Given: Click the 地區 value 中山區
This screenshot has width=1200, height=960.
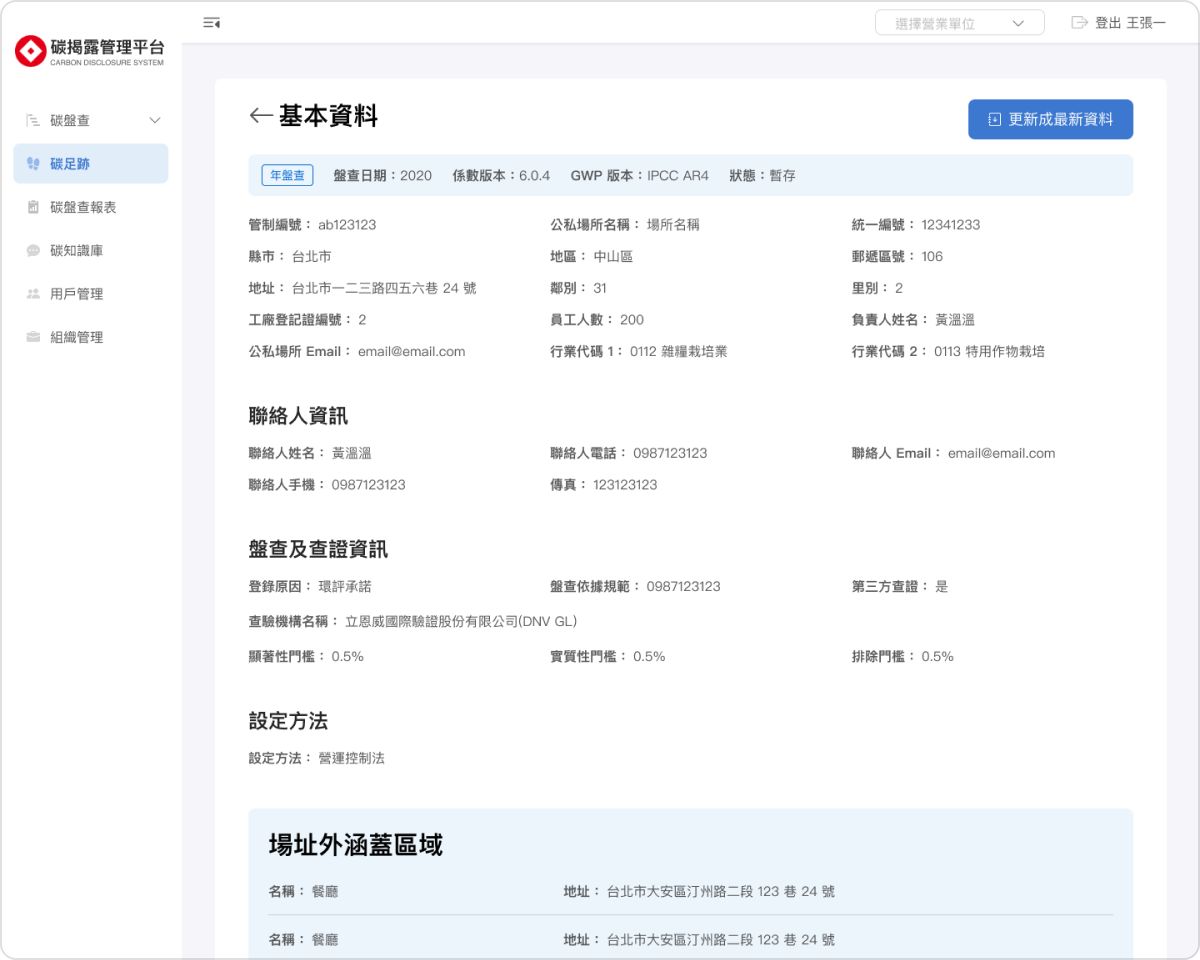Looking at the screenshot, I should point(613,257).
